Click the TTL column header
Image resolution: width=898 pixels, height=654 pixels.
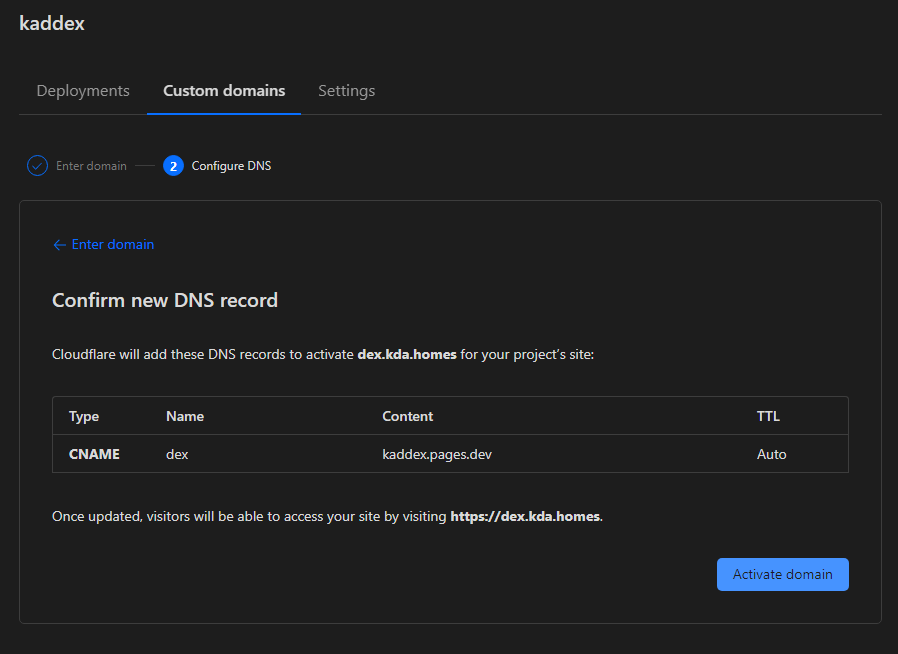[x=768, y=416]
